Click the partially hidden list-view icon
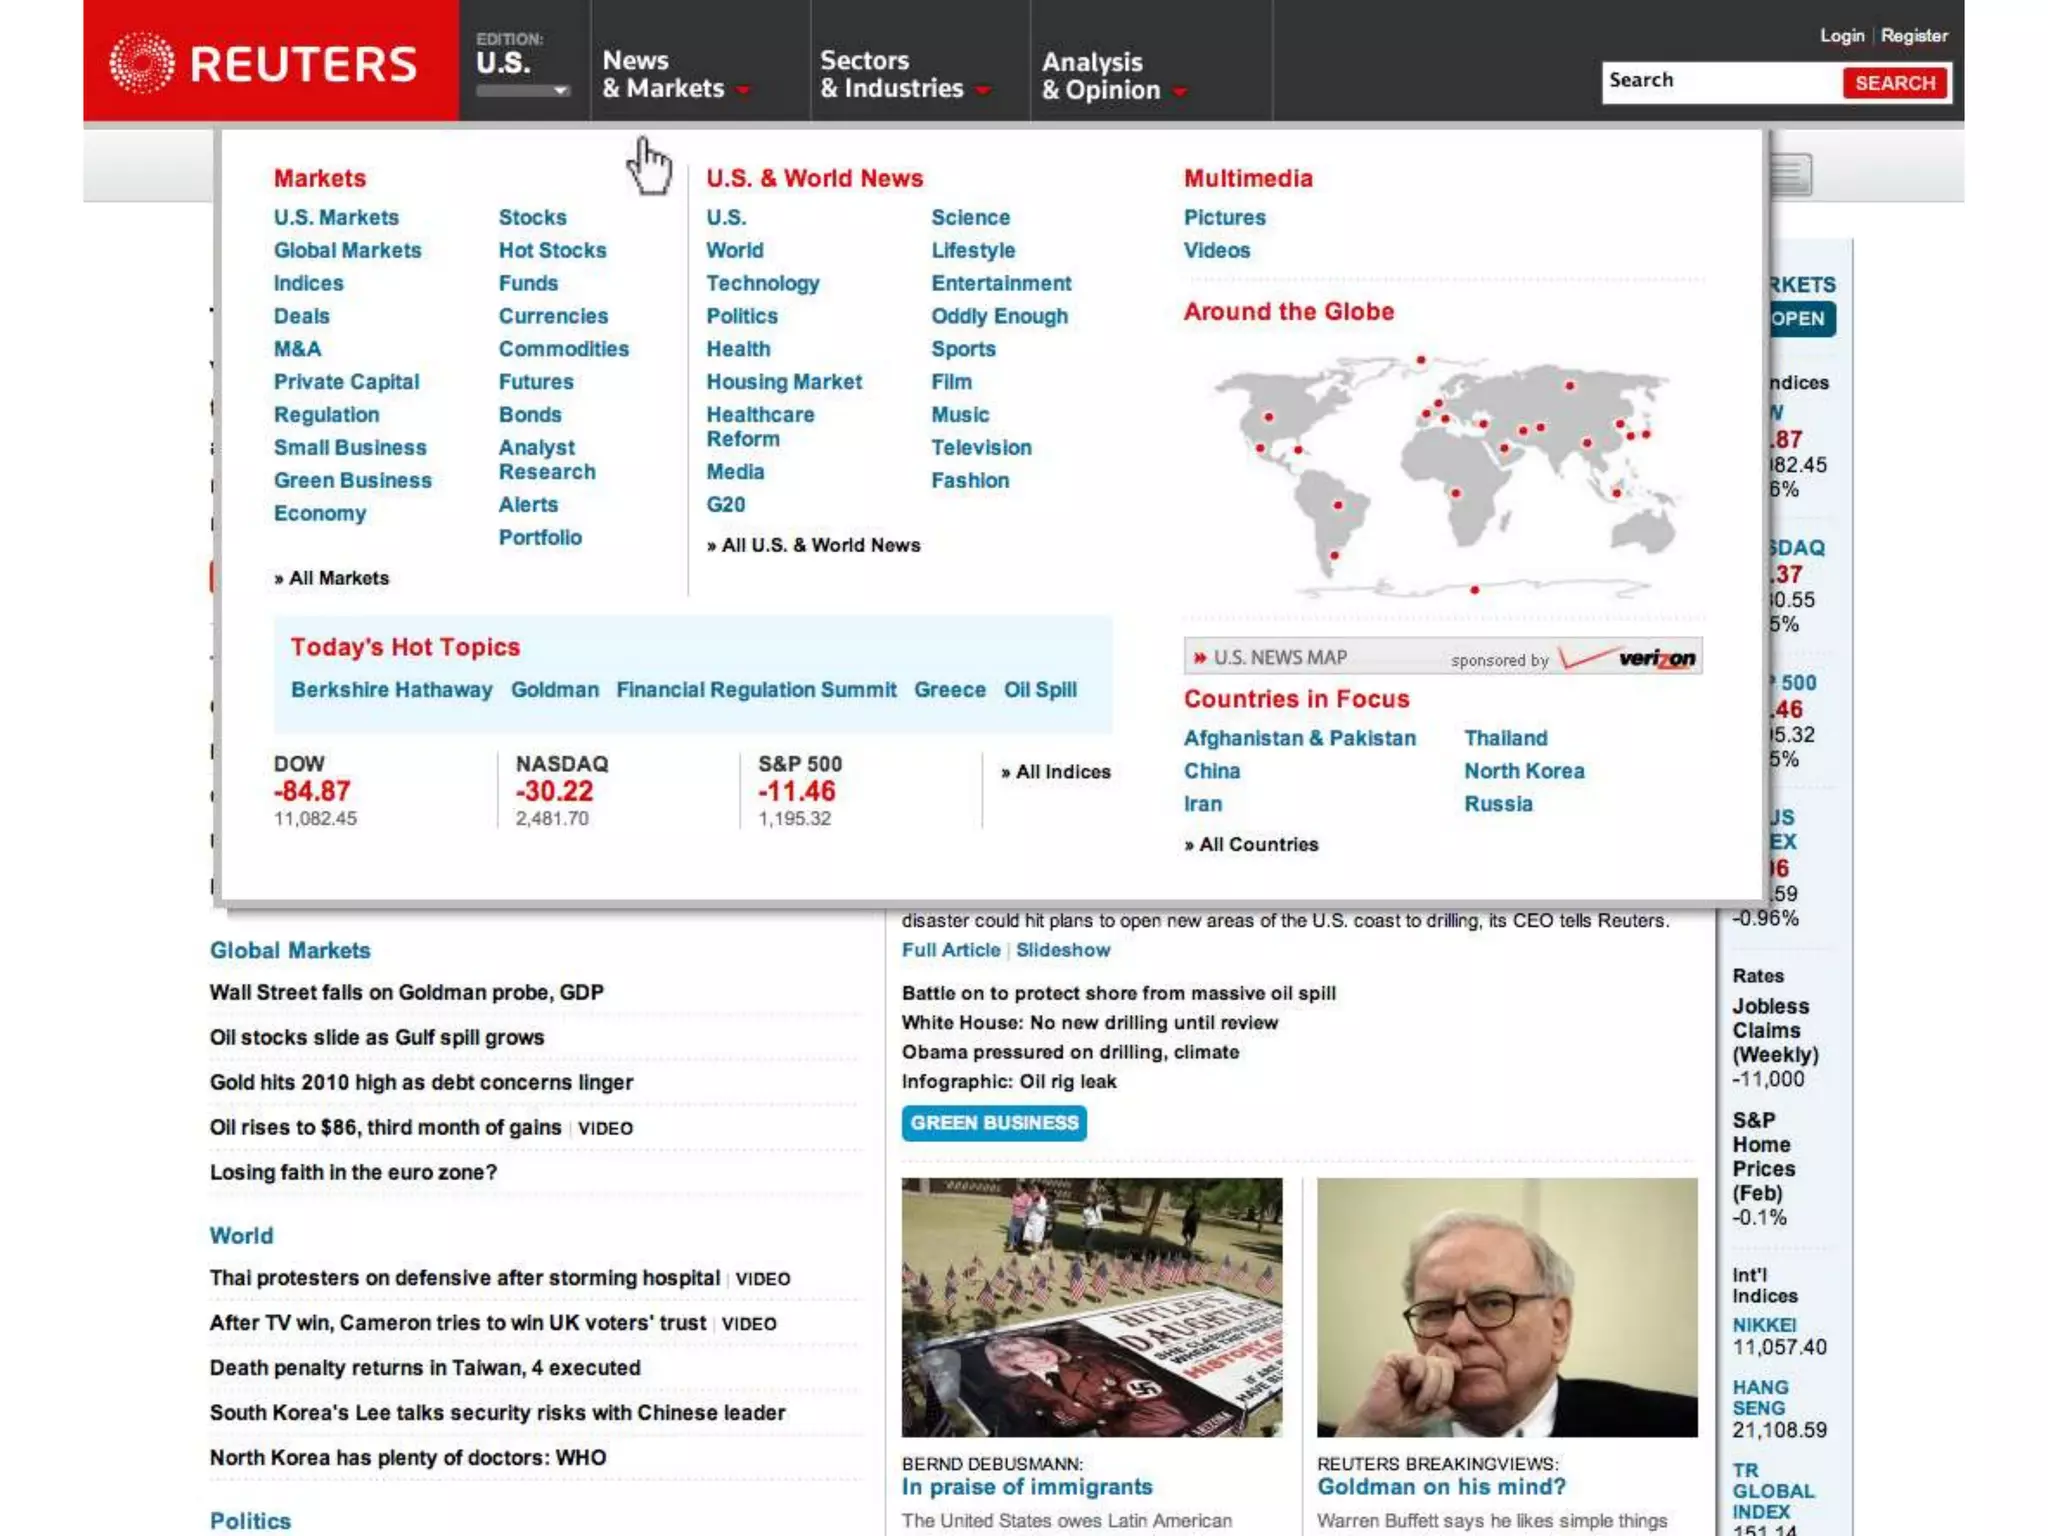This screenshot has width=2048, height=1536. coord(1791,175)
